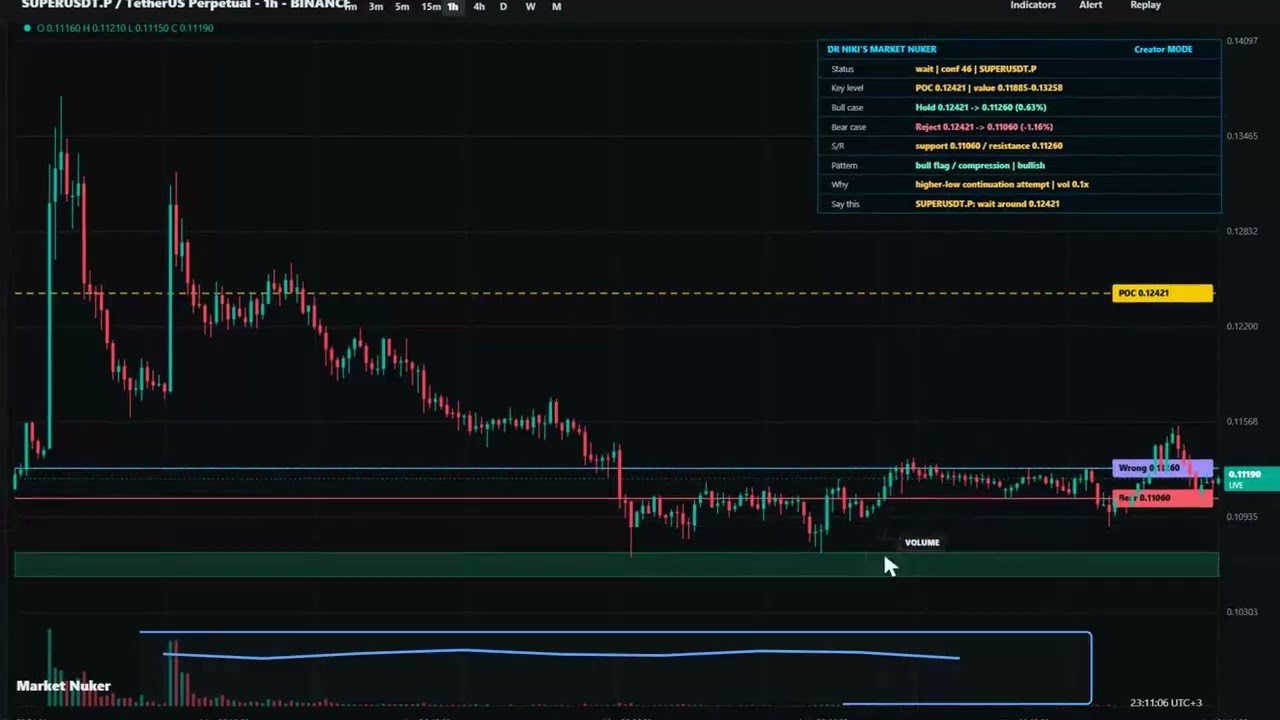Click the 23:11:06 UTC+3 clock

(1166, 703)
